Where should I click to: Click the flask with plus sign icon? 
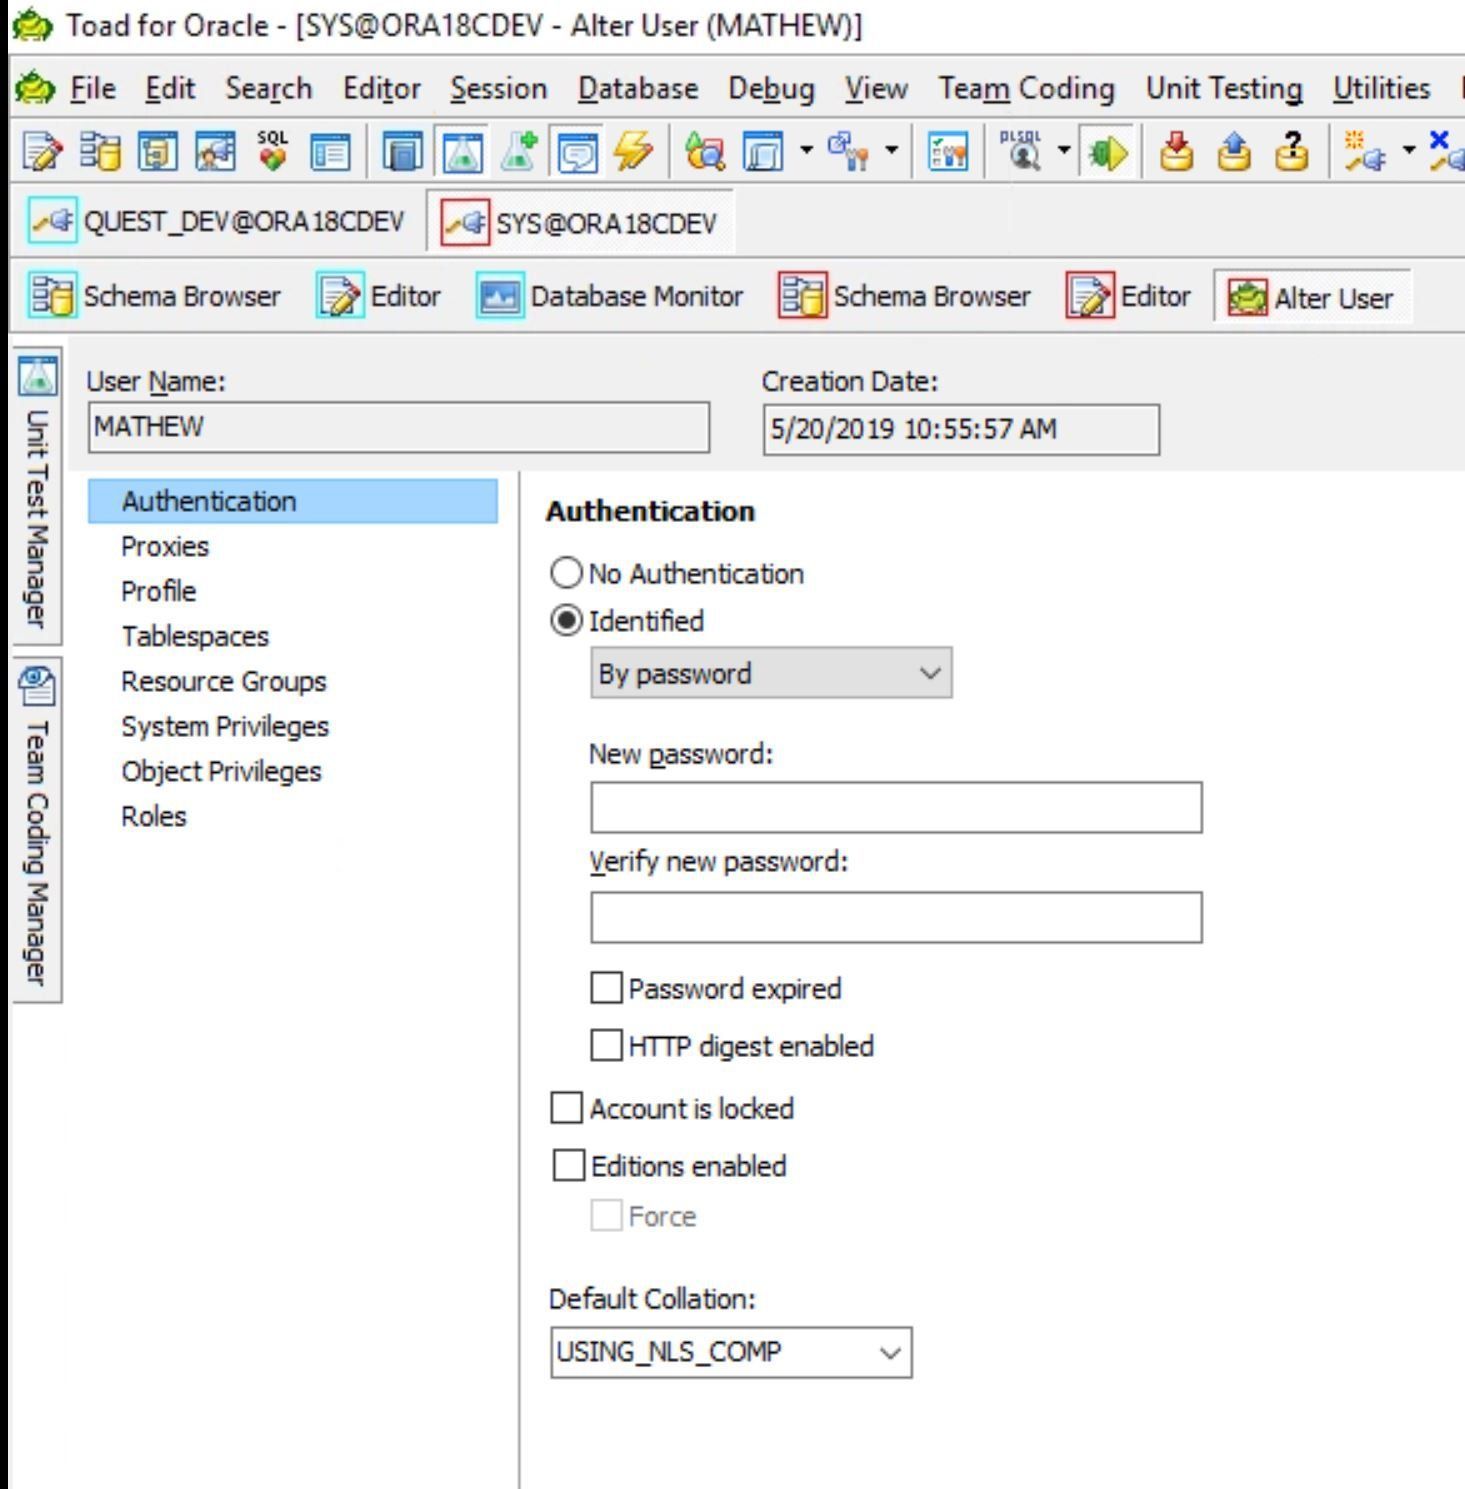pos(518,152)
